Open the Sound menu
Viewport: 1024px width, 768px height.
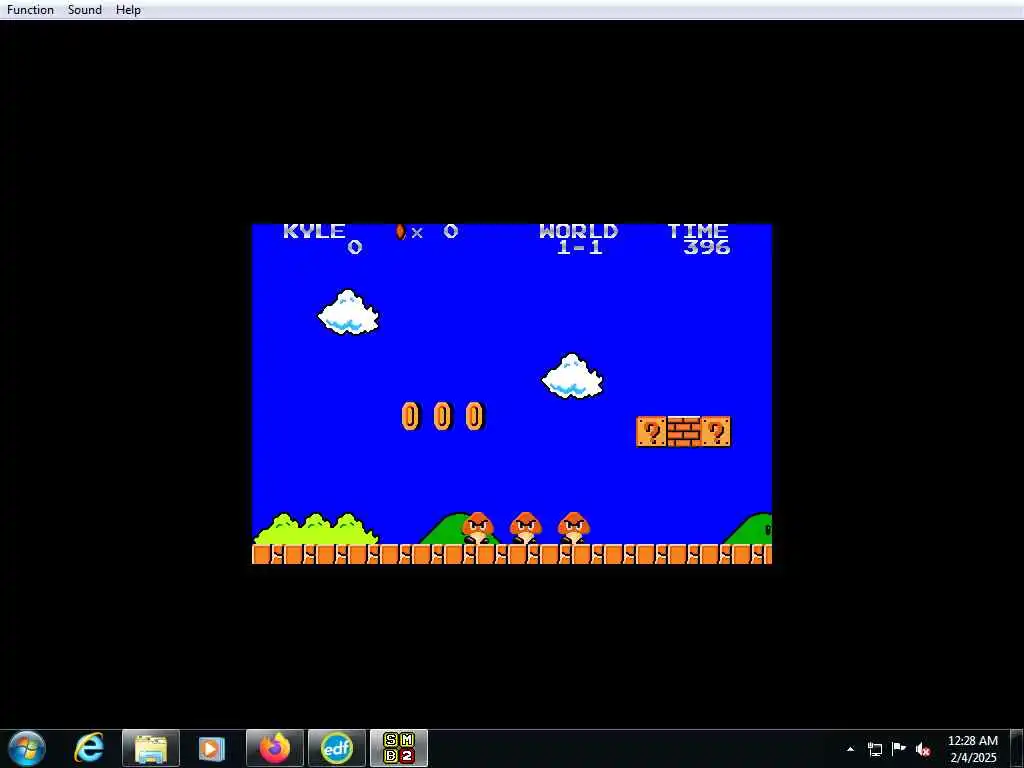(85, 10)
